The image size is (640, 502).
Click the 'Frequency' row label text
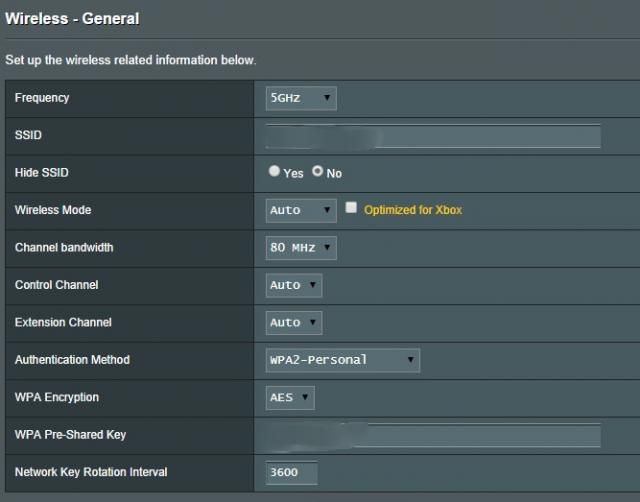[42, 98]
